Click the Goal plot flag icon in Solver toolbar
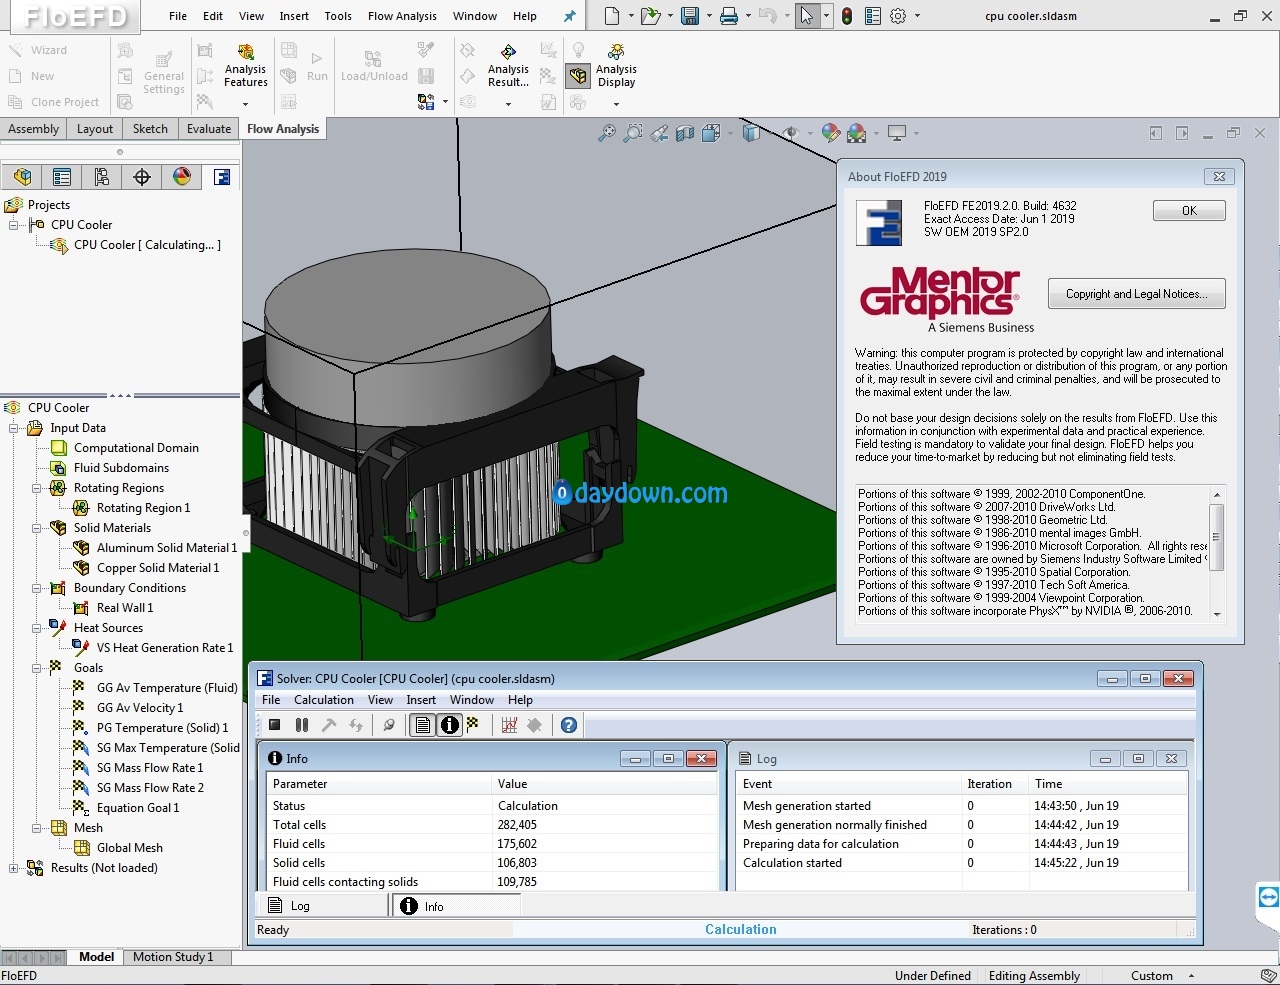Screen dimensions: 1280x985 click(x=473, y=725)
